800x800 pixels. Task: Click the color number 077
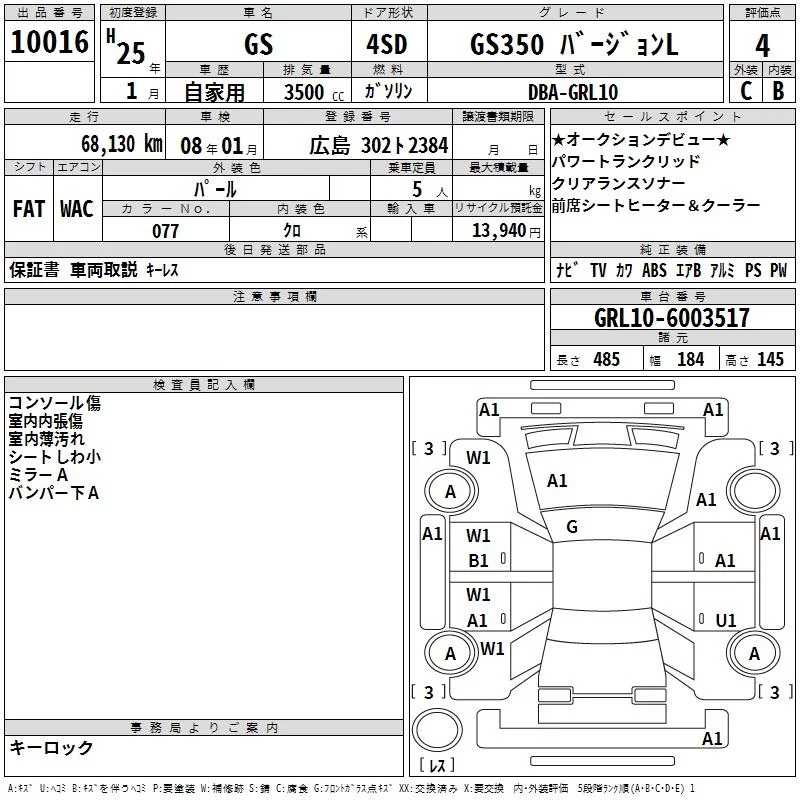click(x=165, y=231)
